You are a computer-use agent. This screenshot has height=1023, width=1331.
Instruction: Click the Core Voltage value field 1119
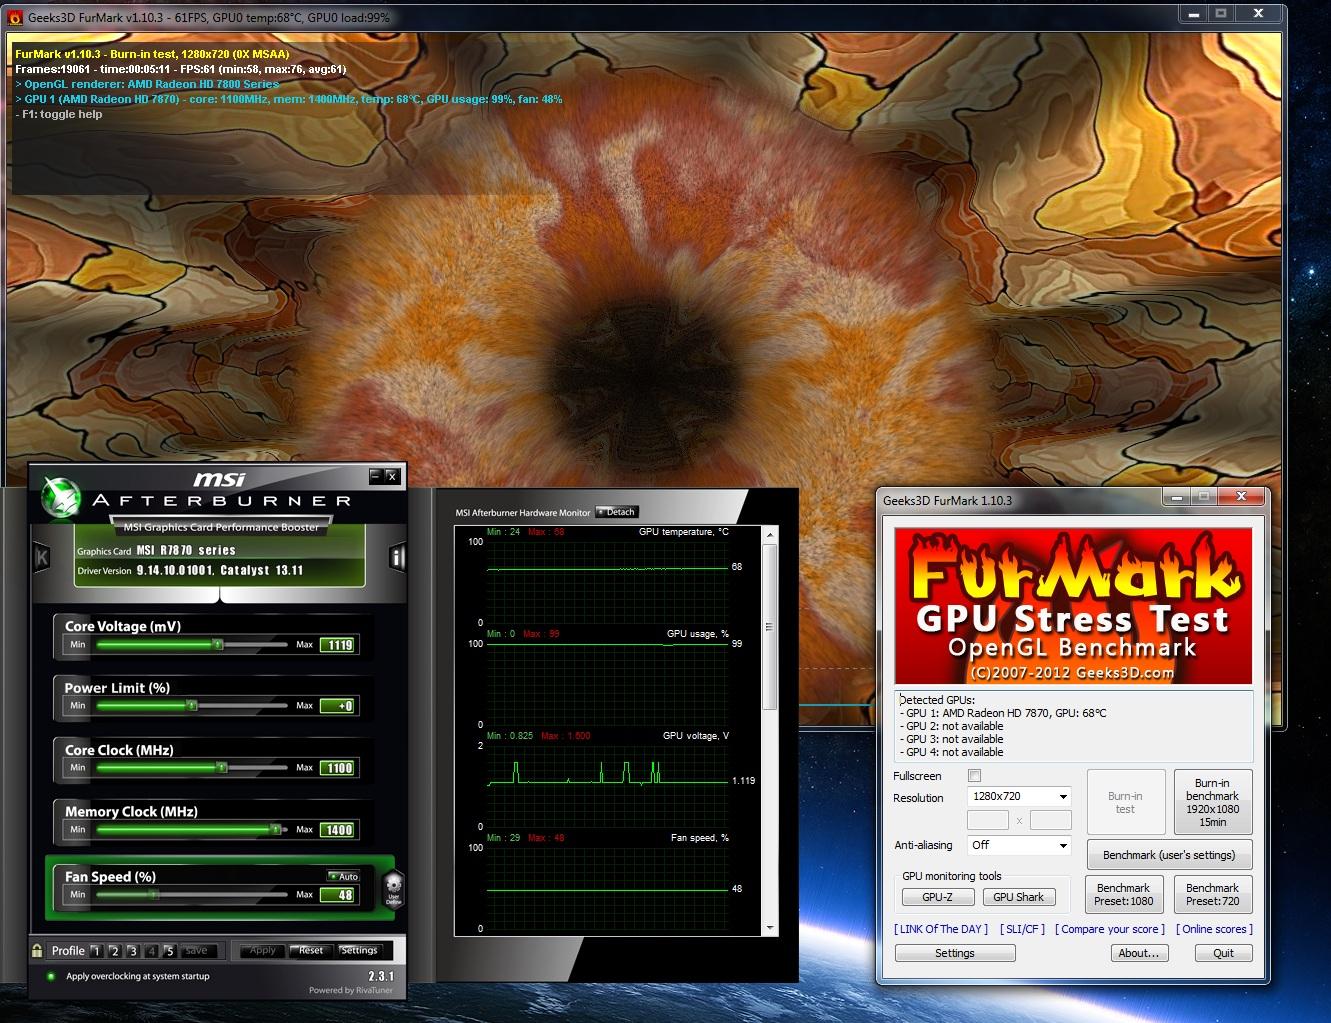coord(339,645)
